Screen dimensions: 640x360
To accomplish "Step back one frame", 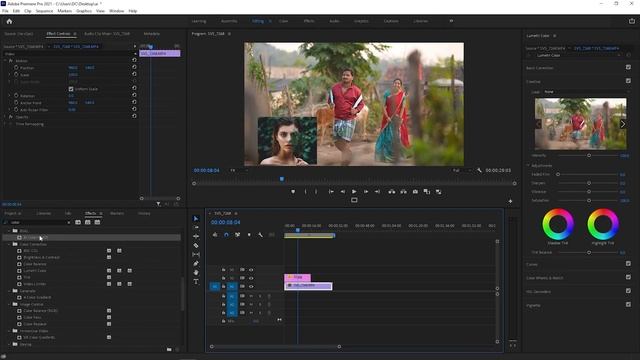I will pyautogui.click(x=343, y=191).
